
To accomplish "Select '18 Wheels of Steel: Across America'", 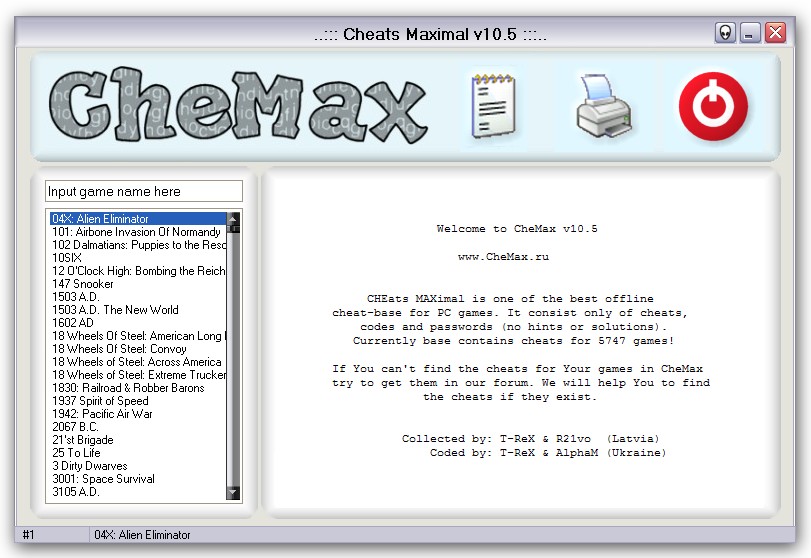I will pos(138,361).
